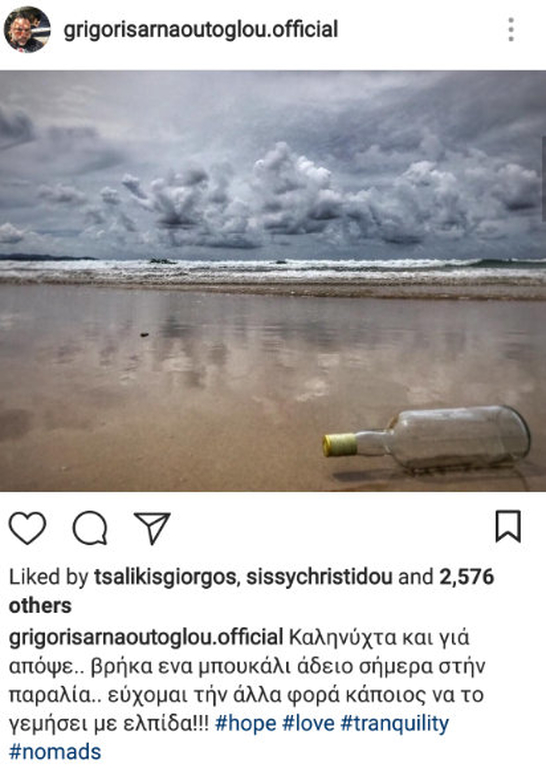Tap the Greek caption text beginning Καληνύχτα
This screenshot has width=546, height=768.
pos(247,681)
